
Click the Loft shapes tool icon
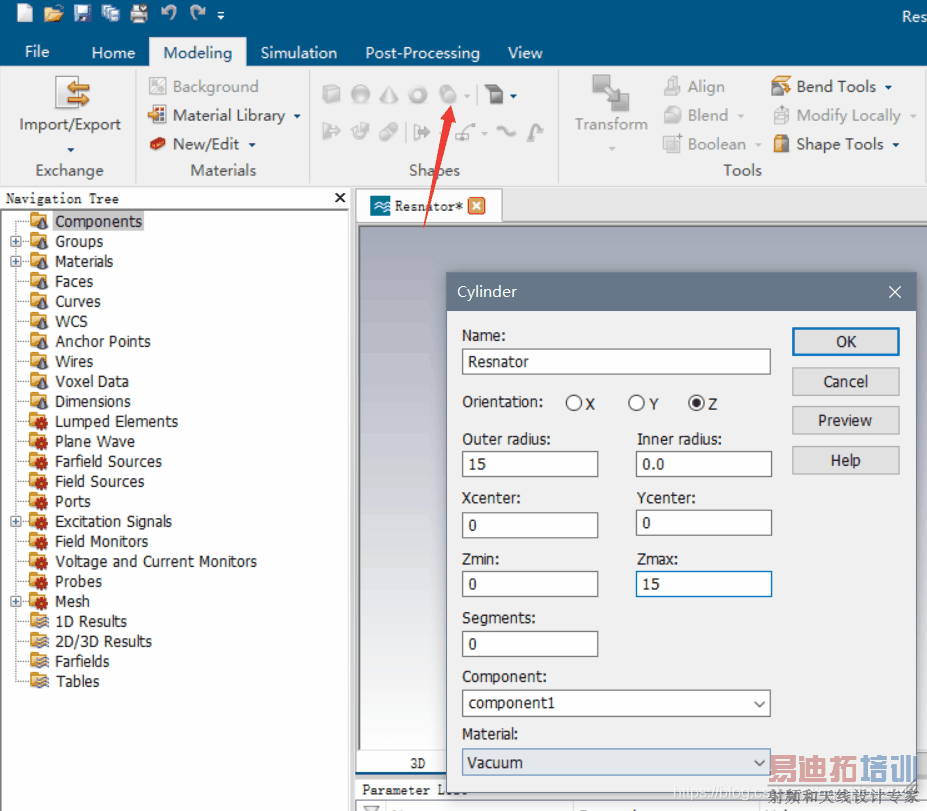tap(388, 131)
